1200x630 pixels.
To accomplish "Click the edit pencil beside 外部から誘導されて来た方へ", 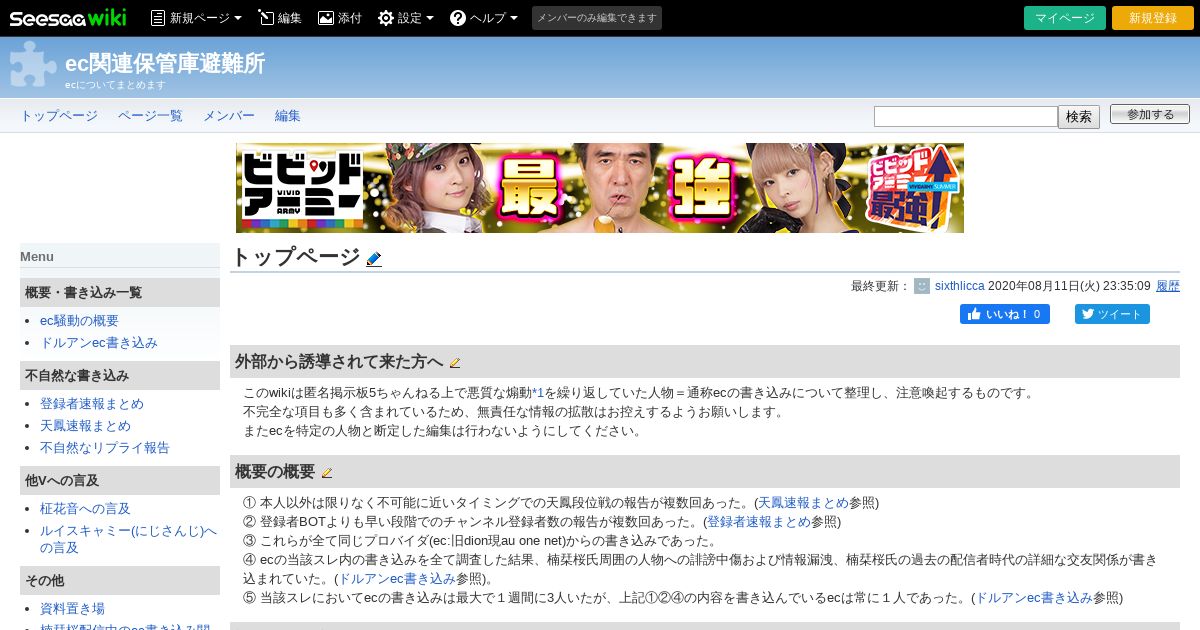I will tap(455, 363).
